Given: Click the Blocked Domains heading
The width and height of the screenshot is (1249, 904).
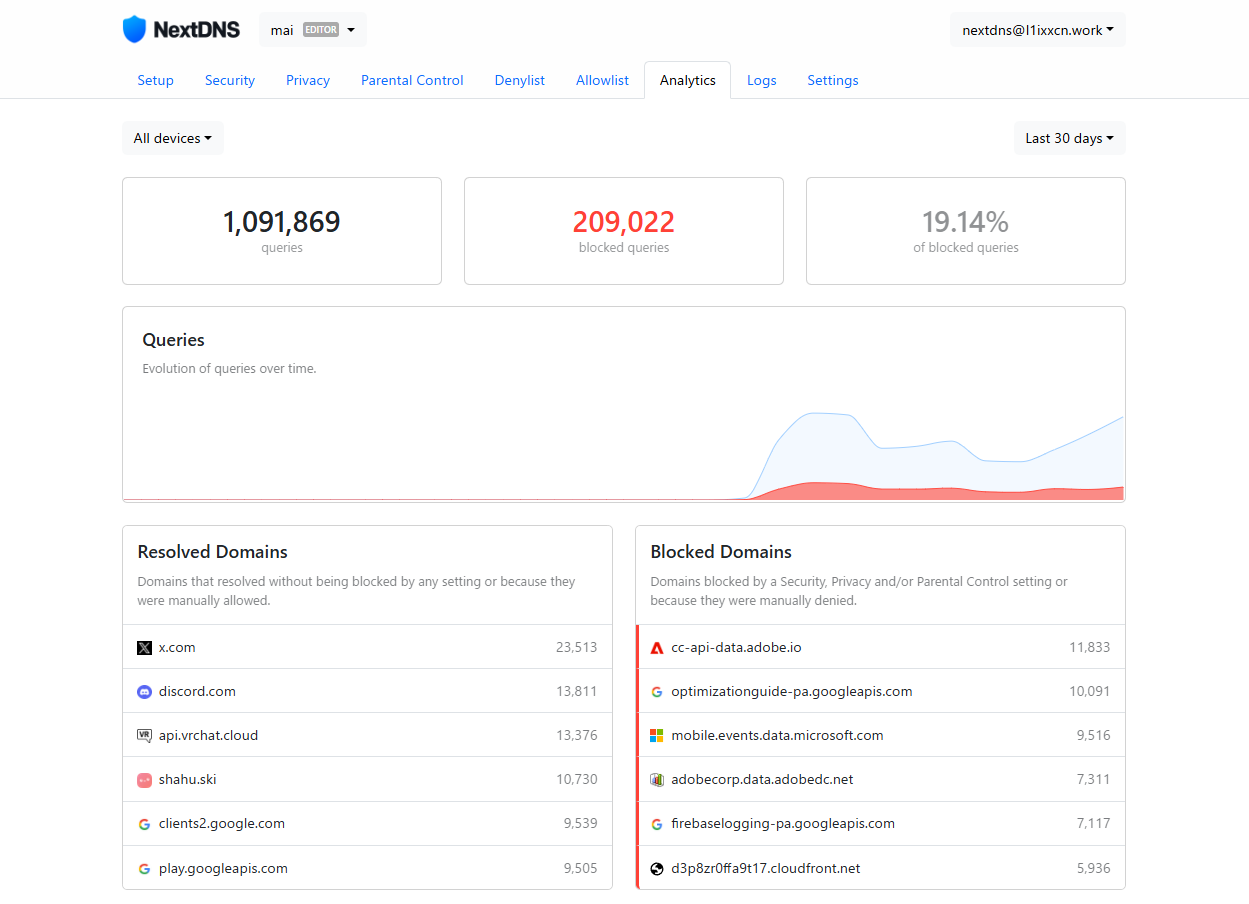Looking at the screenshot, I should (721, 552).
